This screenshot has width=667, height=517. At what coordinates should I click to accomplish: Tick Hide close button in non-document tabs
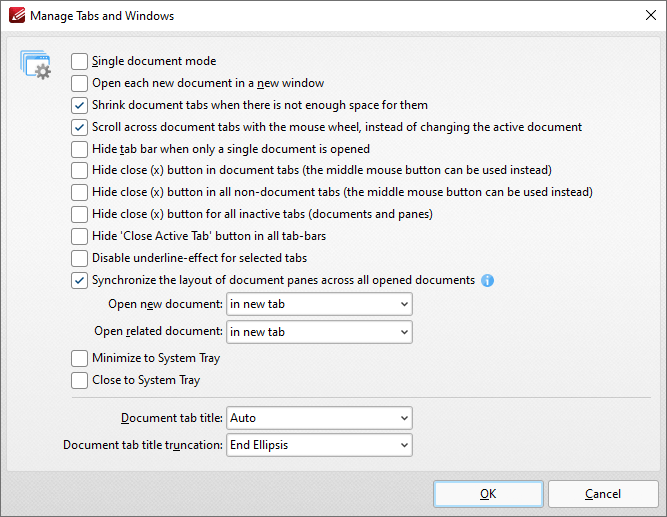tap(80, 192)
